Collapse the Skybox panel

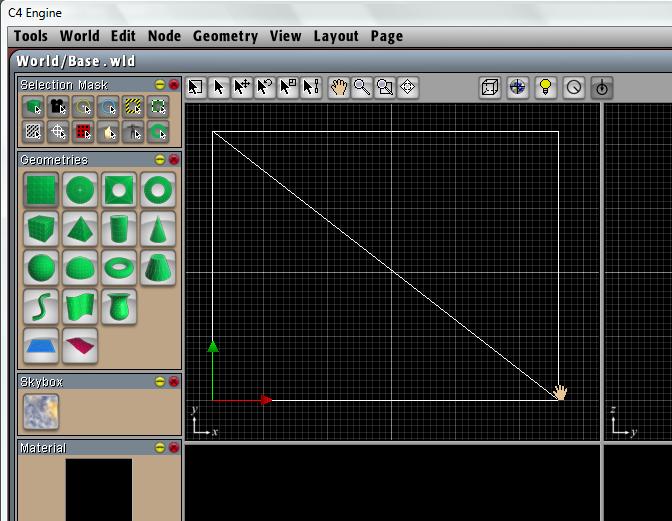click(159, 382)
